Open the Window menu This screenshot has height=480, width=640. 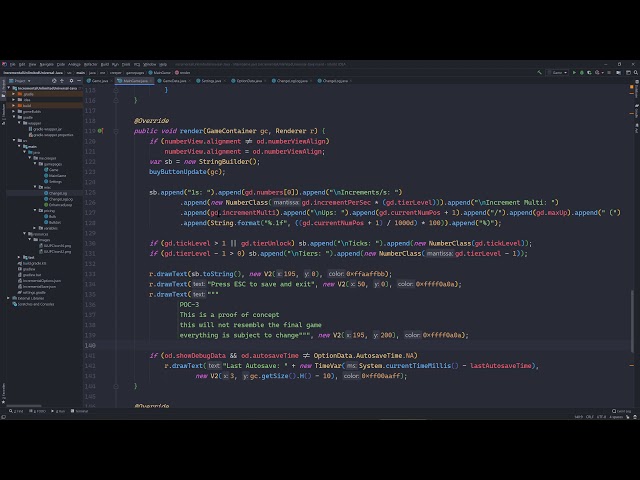pos(150,64)
